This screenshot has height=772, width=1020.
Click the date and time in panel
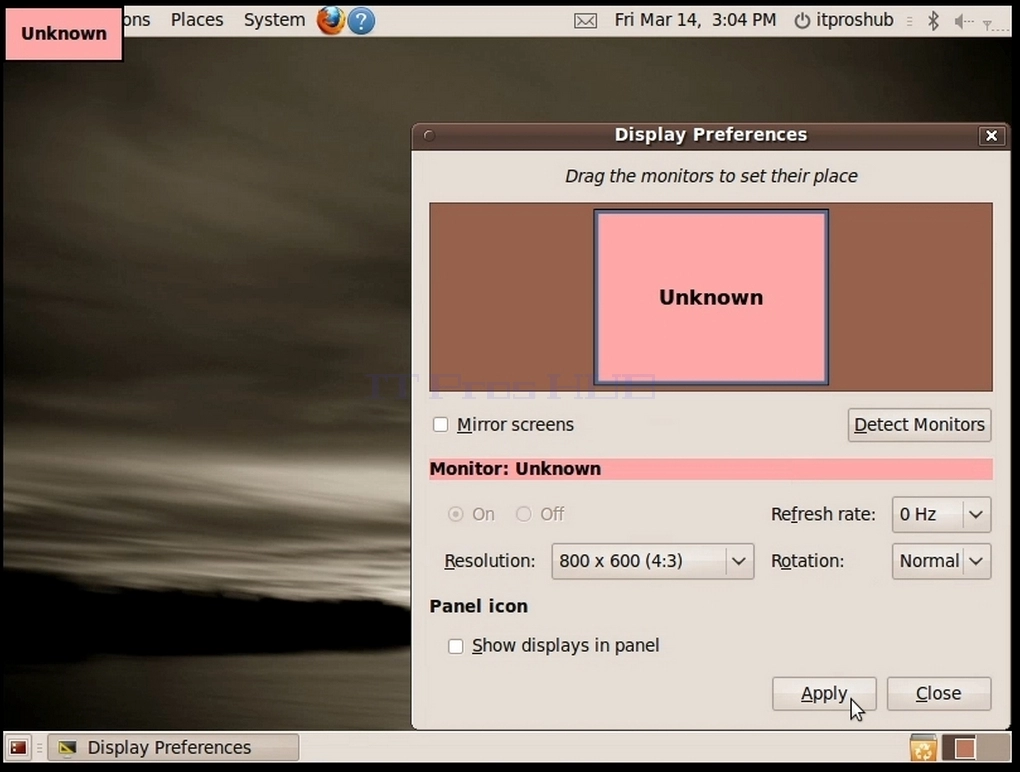(695, 20)
